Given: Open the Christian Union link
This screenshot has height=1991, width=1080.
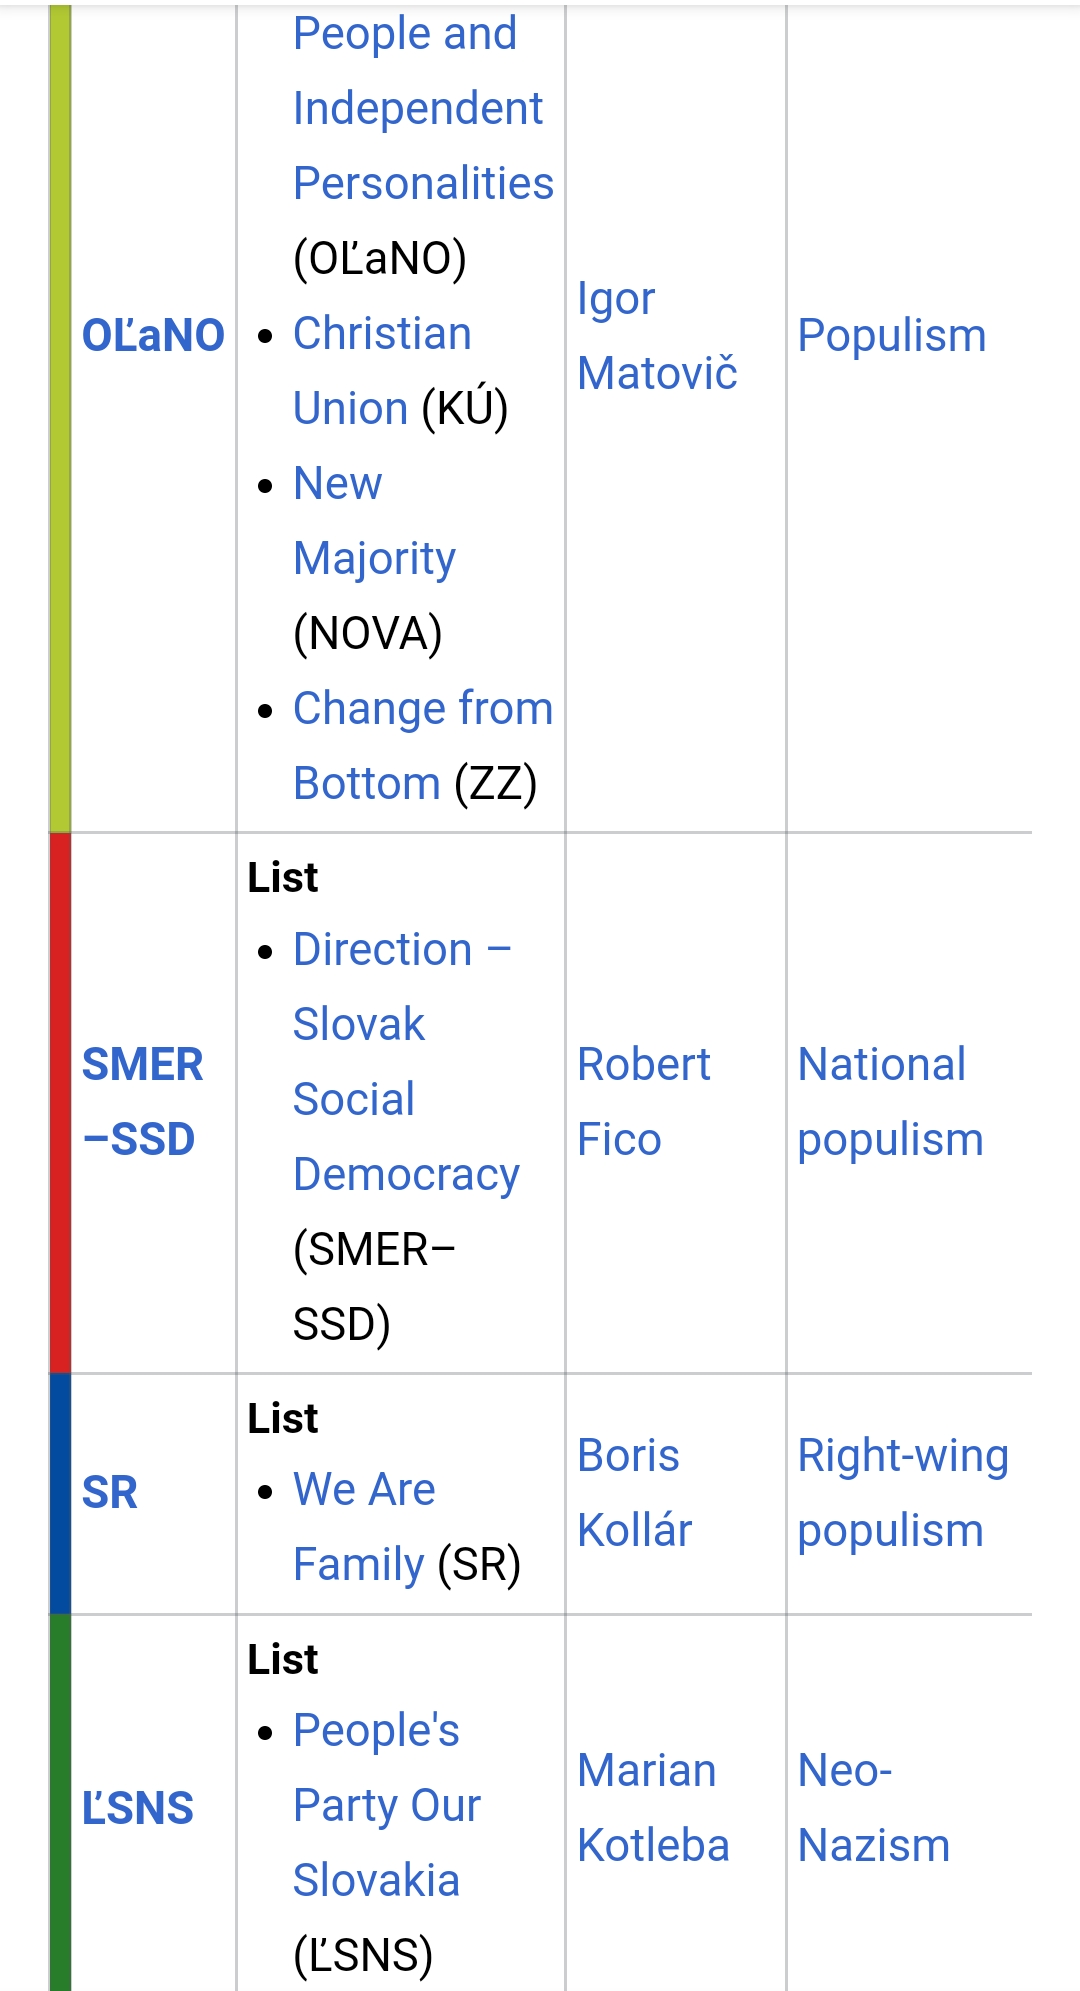Looking at the screenshot, I should tap(382, 371).
